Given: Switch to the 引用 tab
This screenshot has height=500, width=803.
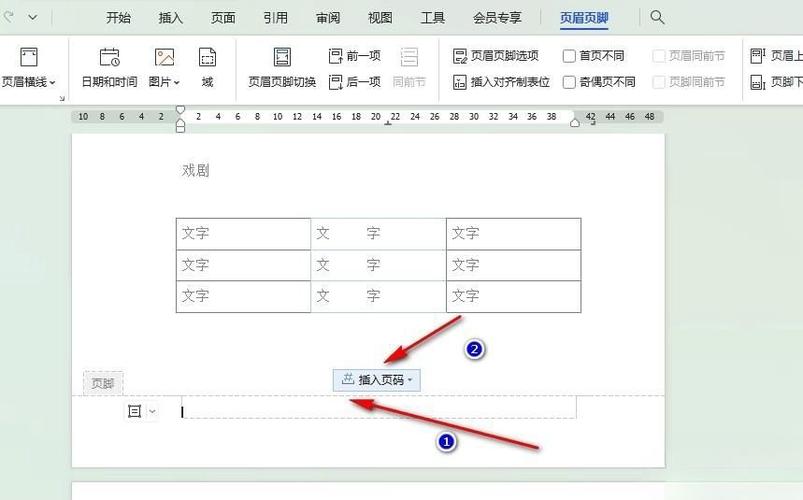Looking at the screenshot, I should [276, 18].
